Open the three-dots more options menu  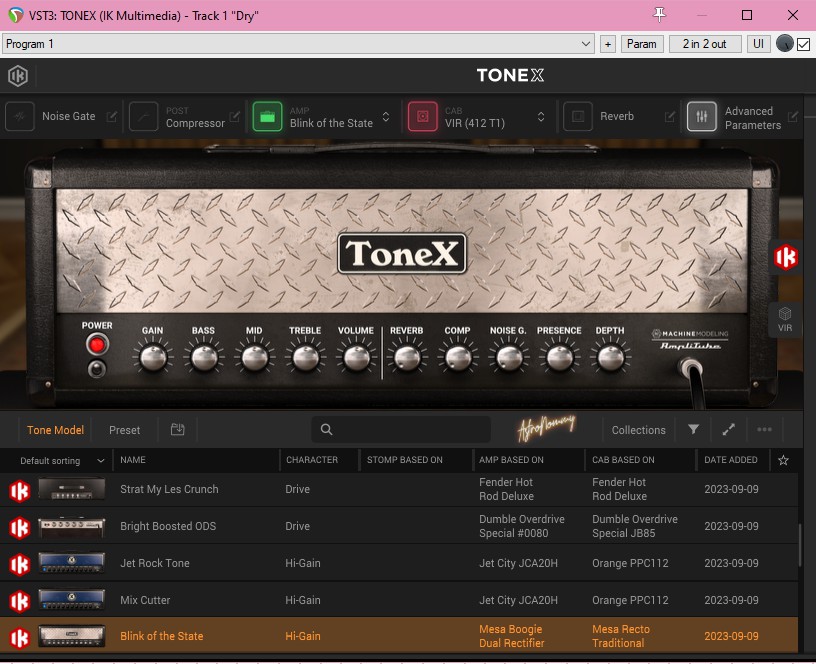(x=764, y=429)
